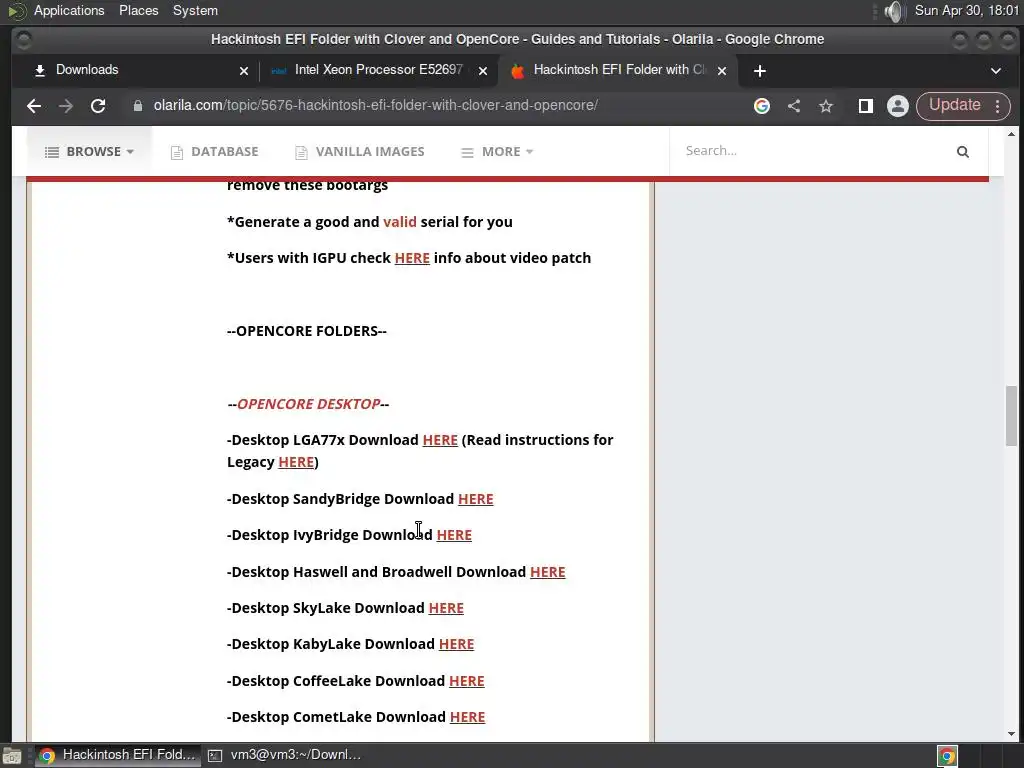Open HERE link for IGPU video patch
1024x768 pixels.
(412, 258)
